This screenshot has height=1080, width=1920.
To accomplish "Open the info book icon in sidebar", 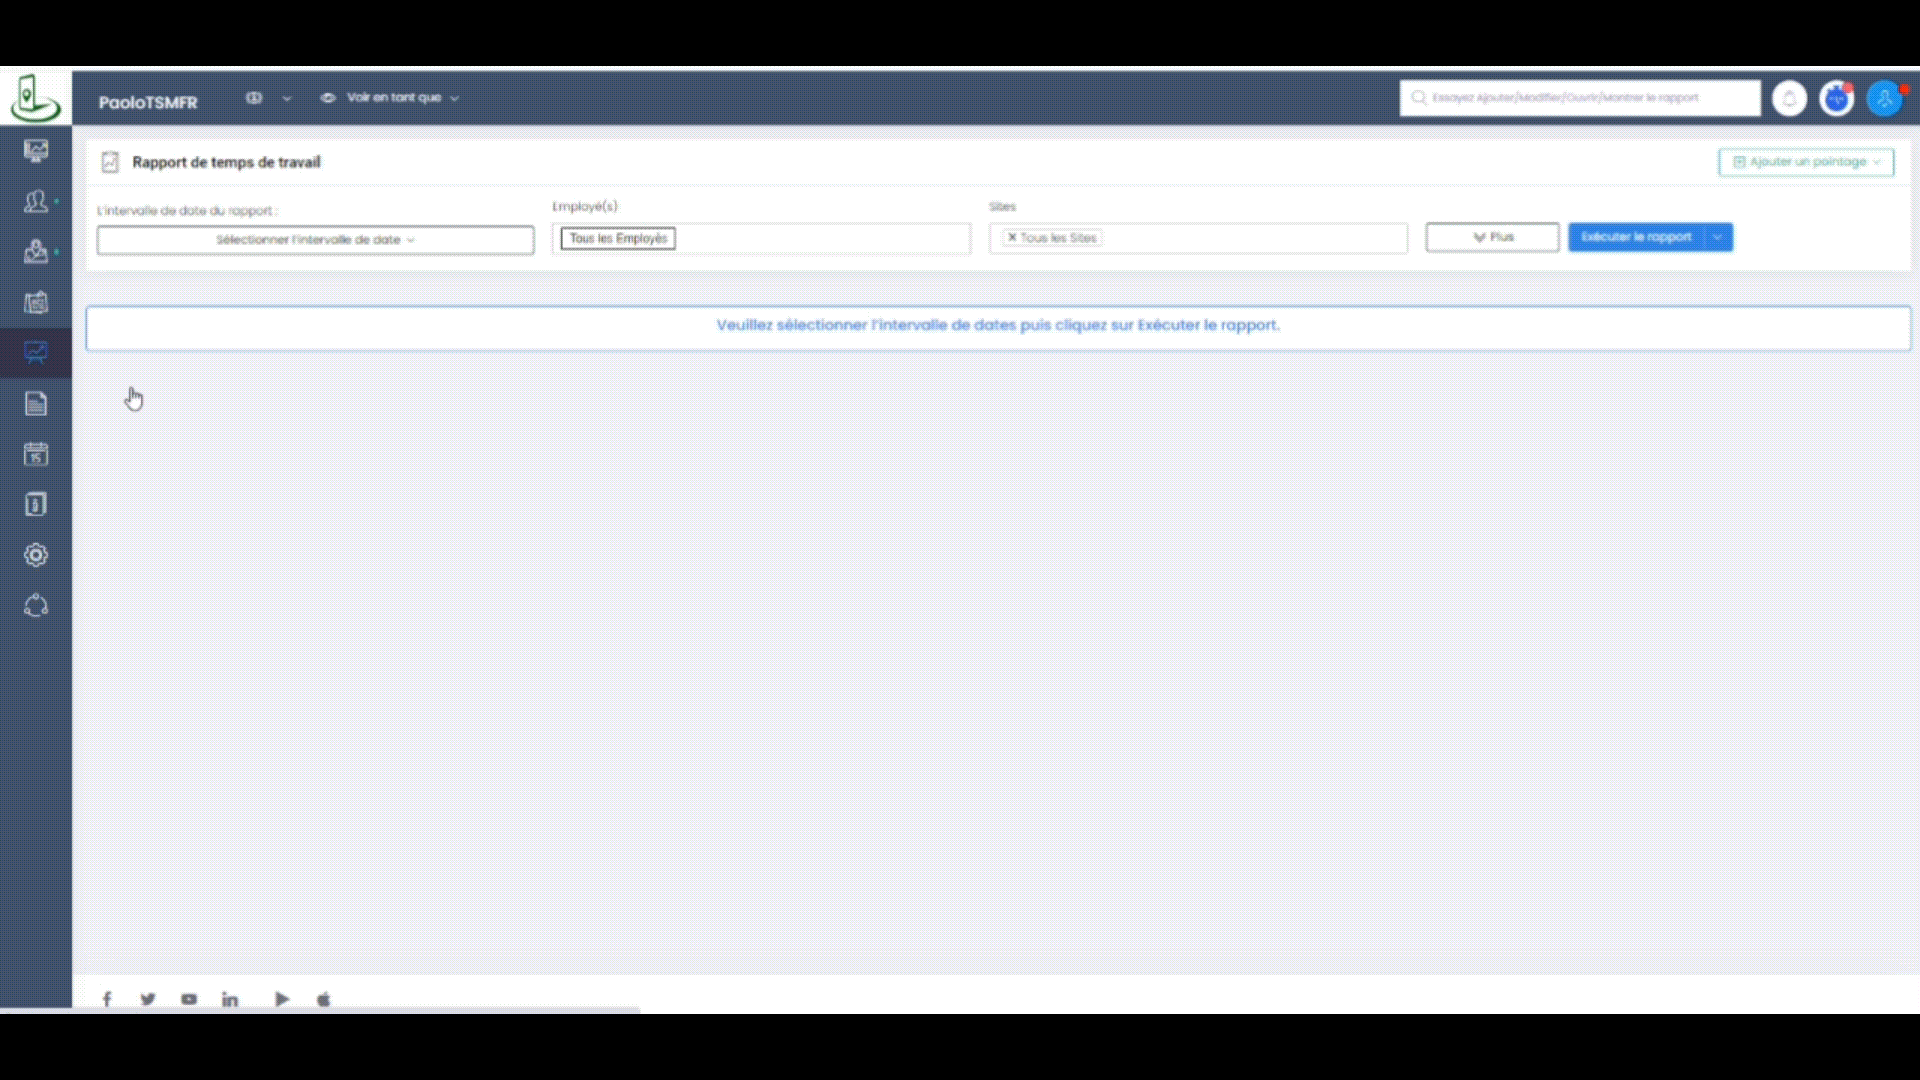I will [x=36, y=505].
